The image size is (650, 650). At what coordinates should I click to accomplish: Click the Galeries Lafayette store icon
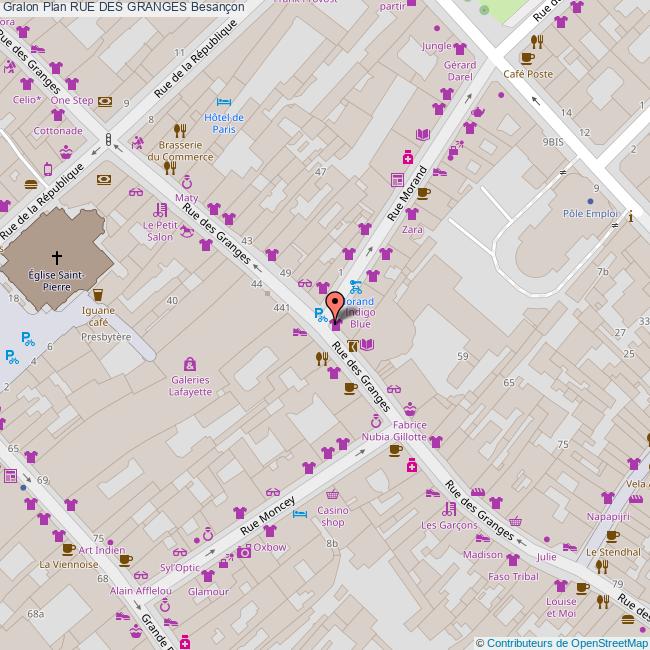(190, 365)
